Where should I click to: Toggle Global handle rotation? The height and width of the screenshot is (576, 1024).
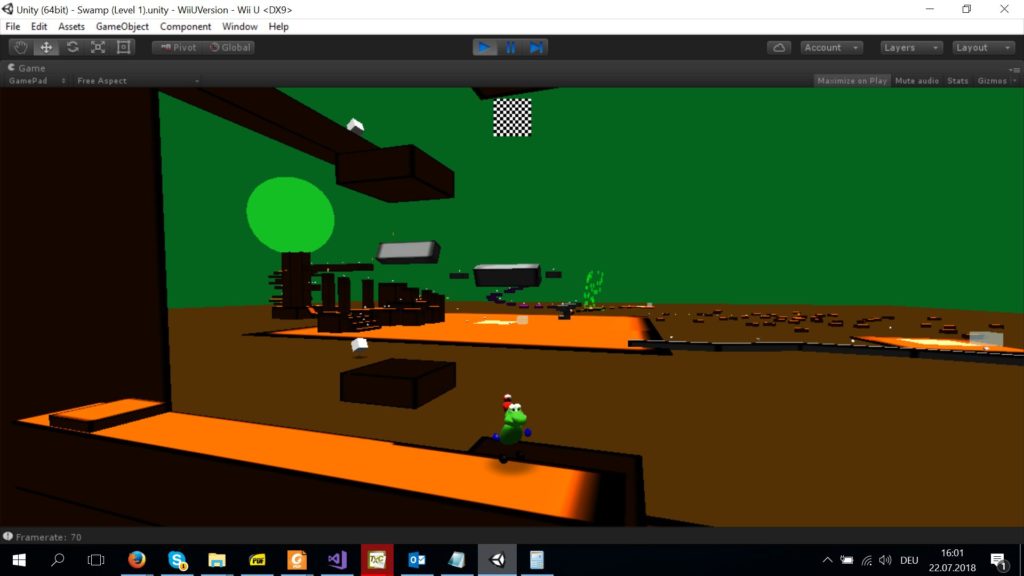click(x=230, y=48)
